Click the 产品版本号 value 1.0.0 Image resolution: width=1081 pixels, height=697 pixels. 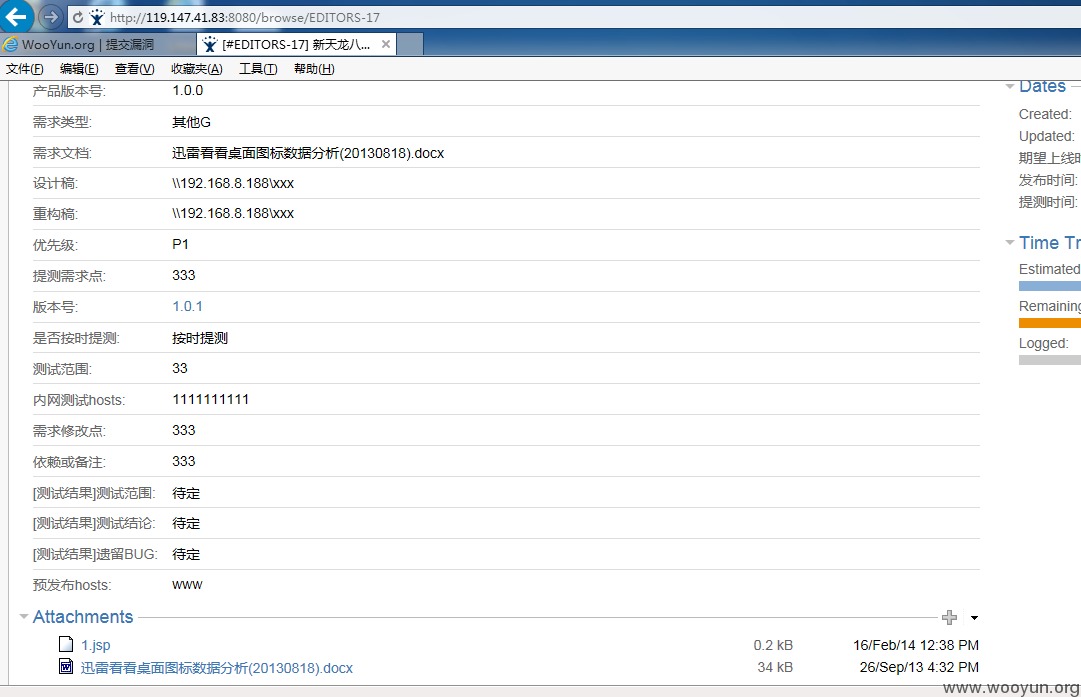pos(188,90)
